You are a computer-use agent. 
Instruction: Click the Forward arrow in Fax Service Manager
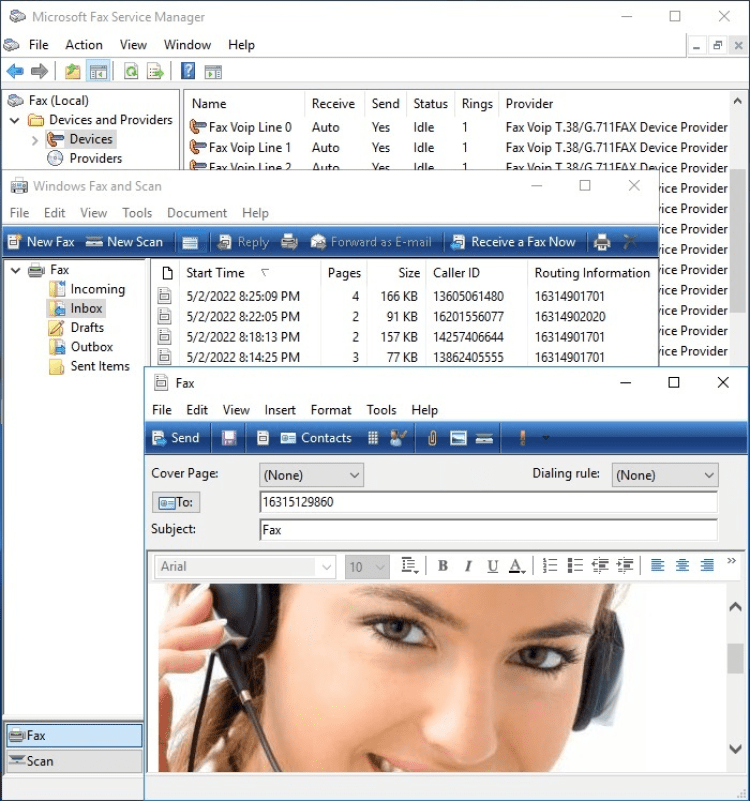(39, 71)
